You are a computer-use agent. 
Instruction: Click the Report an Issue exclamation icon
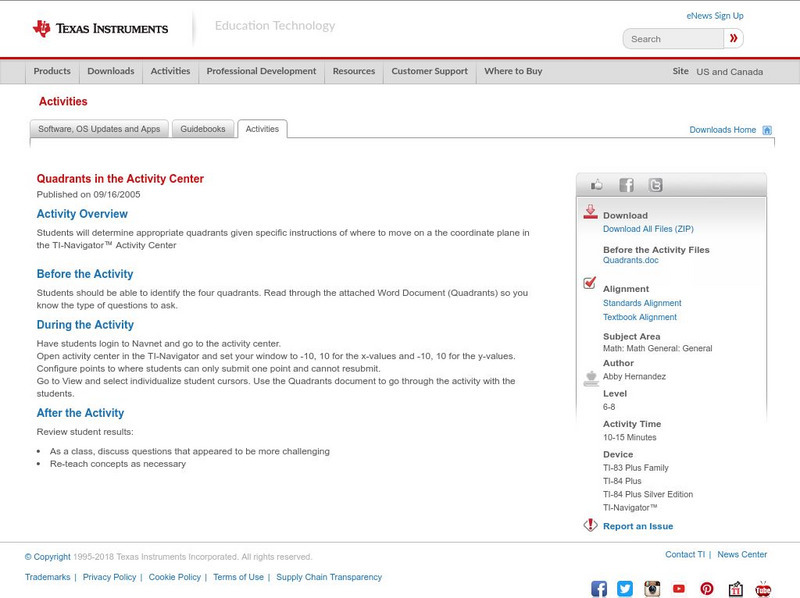pyautogui.click(x=589, y=524)
